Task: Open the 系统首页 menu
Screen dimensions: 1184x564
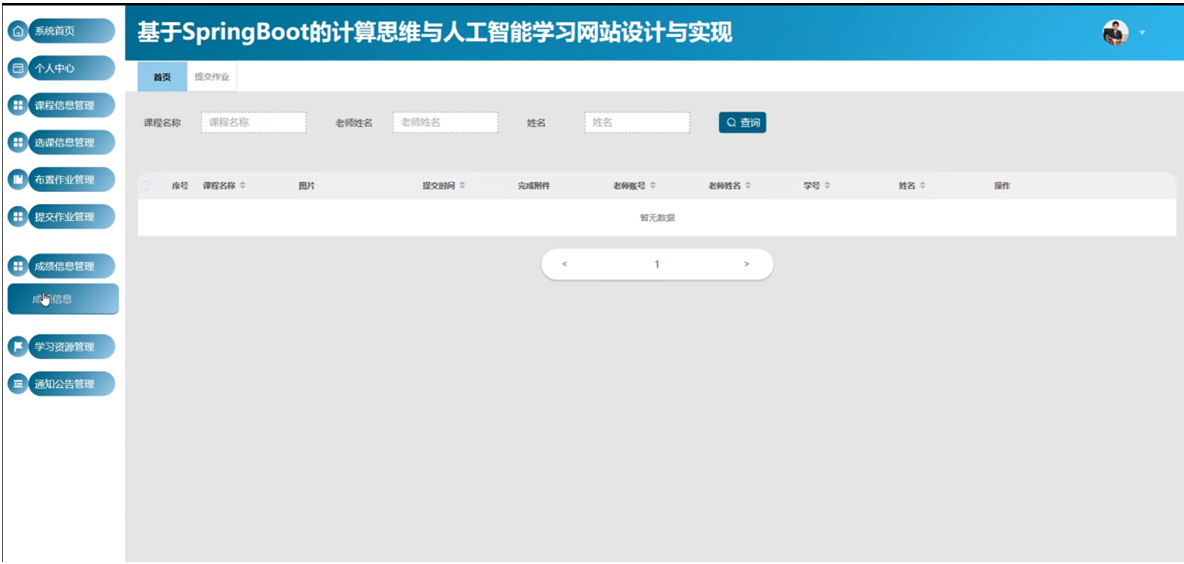Action: pyautogui.click(x=72, y=31)
